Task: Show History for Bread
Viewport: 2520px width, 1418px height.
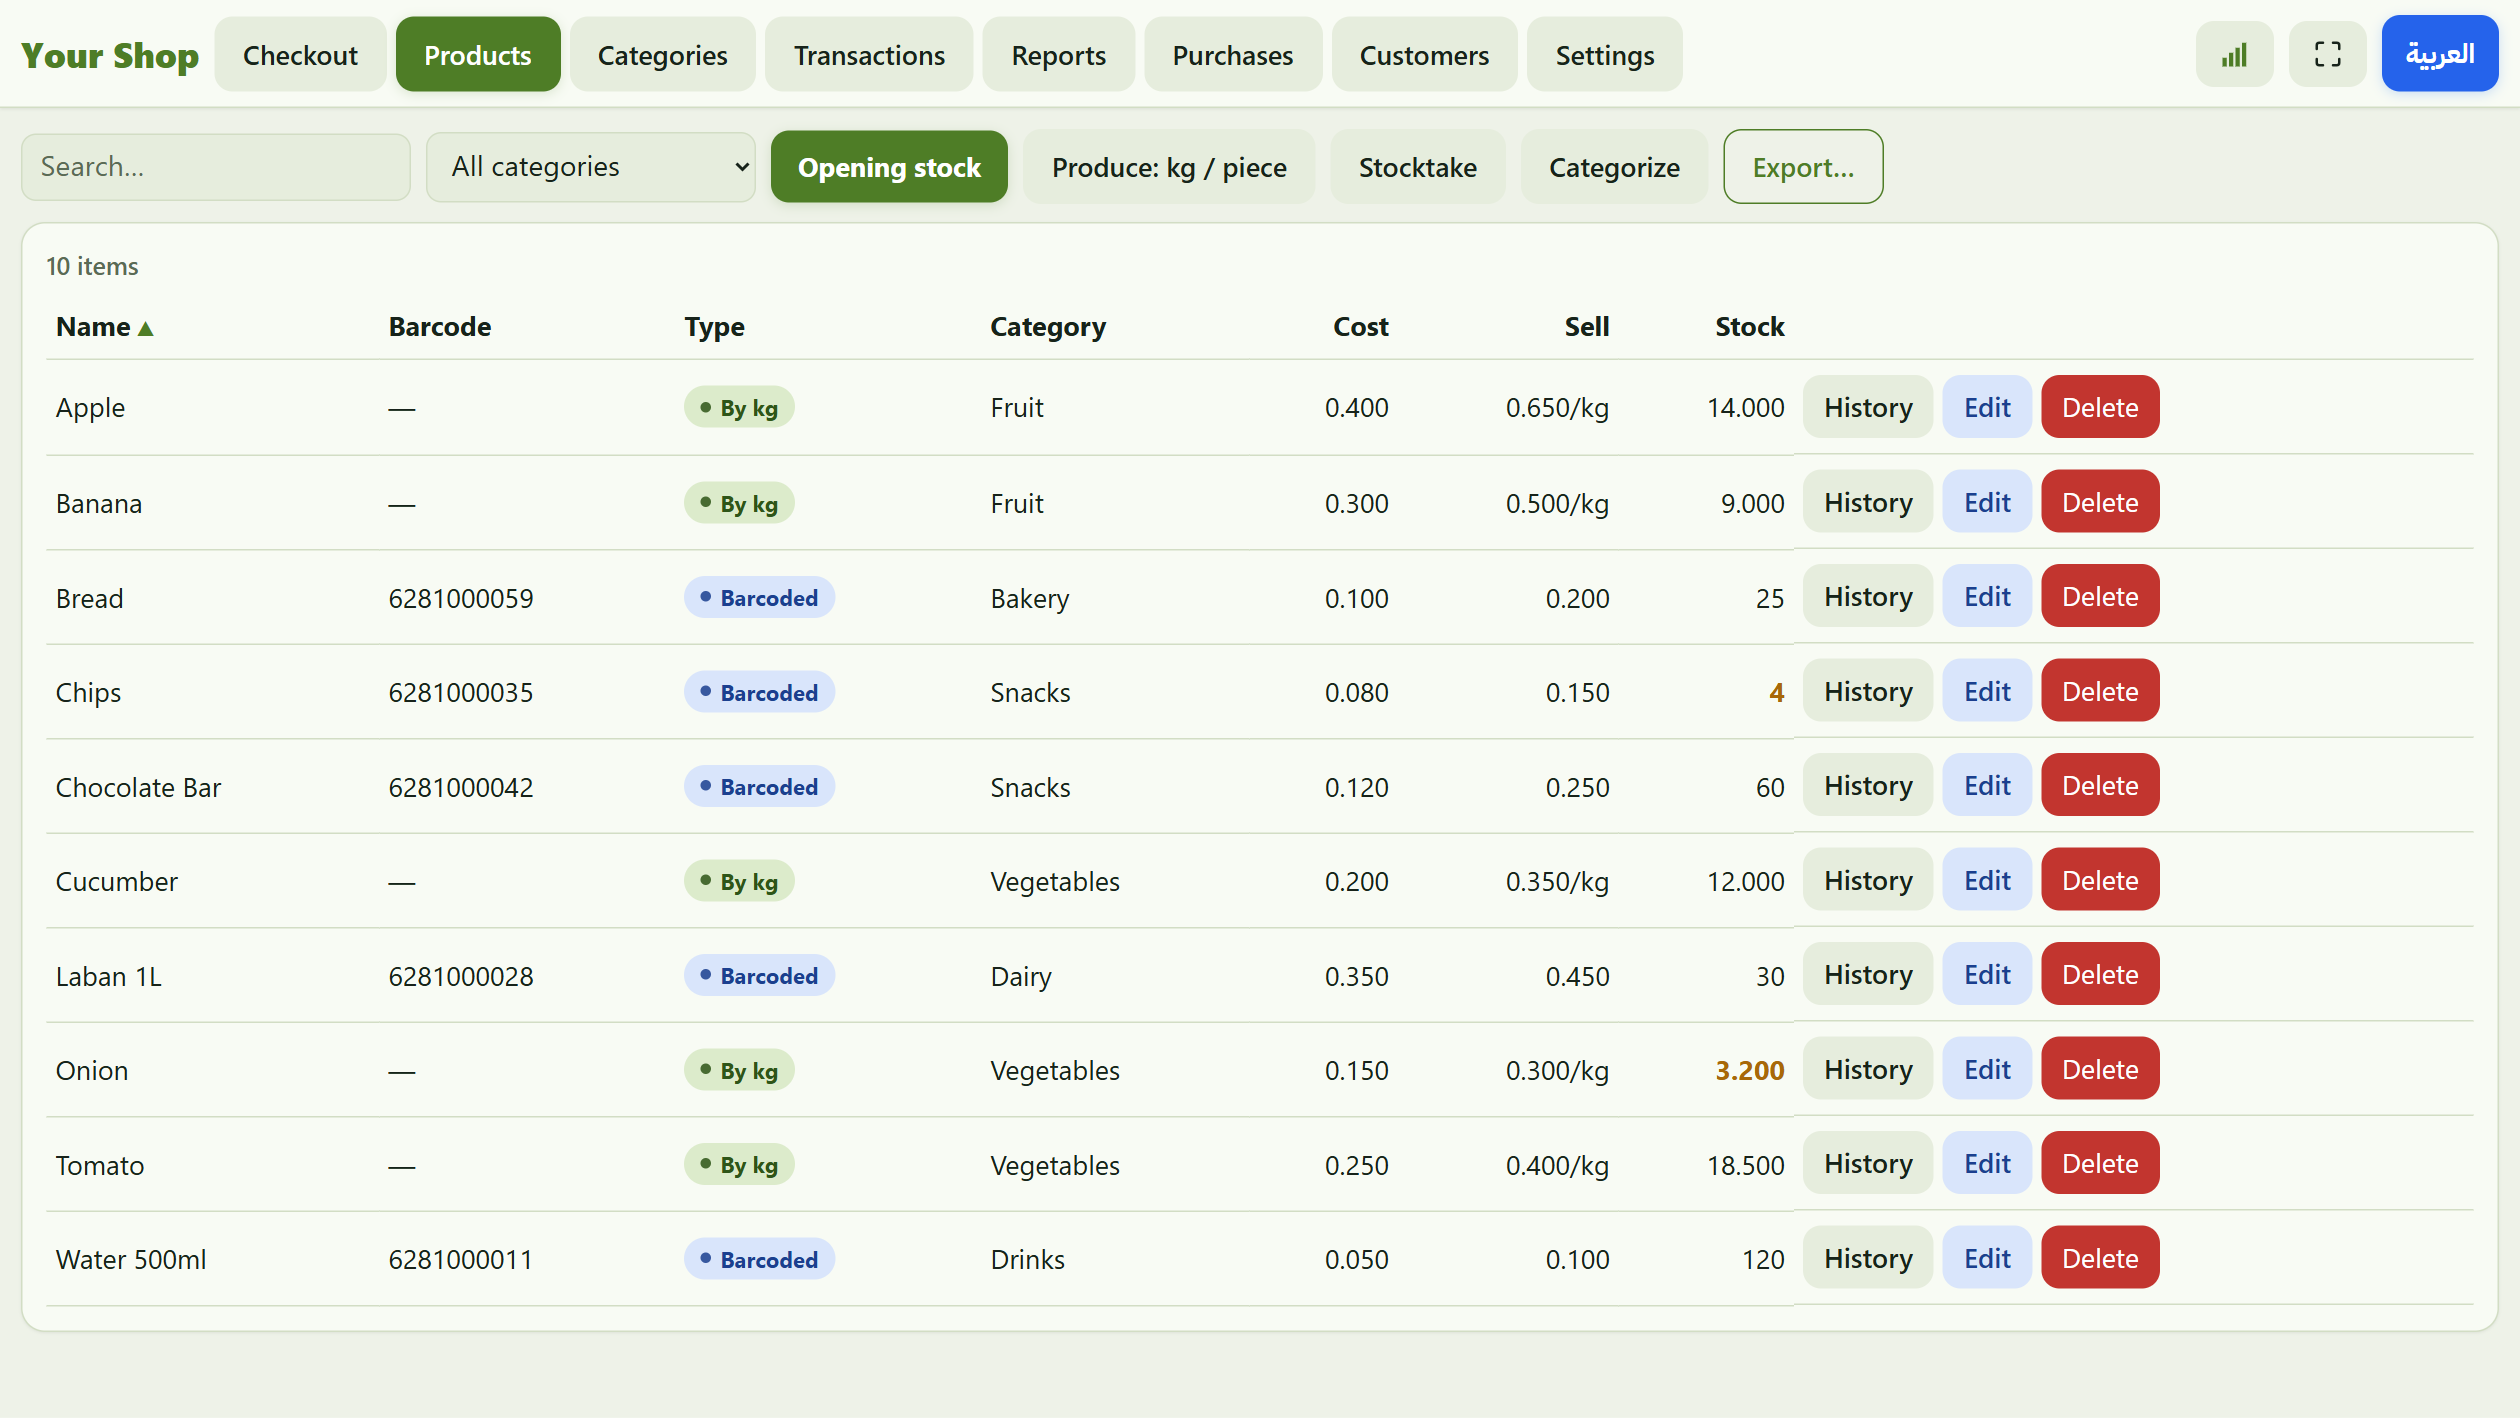Action: (1868, 596)
